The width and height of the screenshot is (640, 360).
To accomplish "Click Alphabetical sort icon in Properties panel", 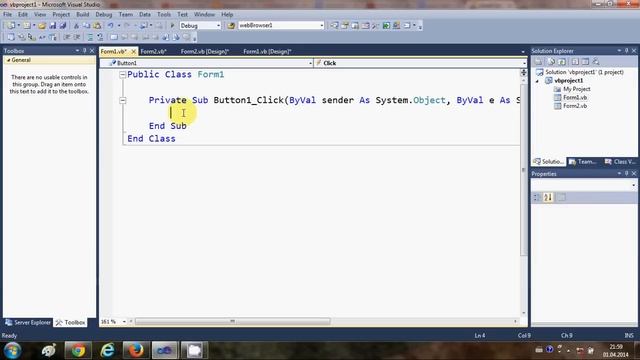I will [548, 198].
